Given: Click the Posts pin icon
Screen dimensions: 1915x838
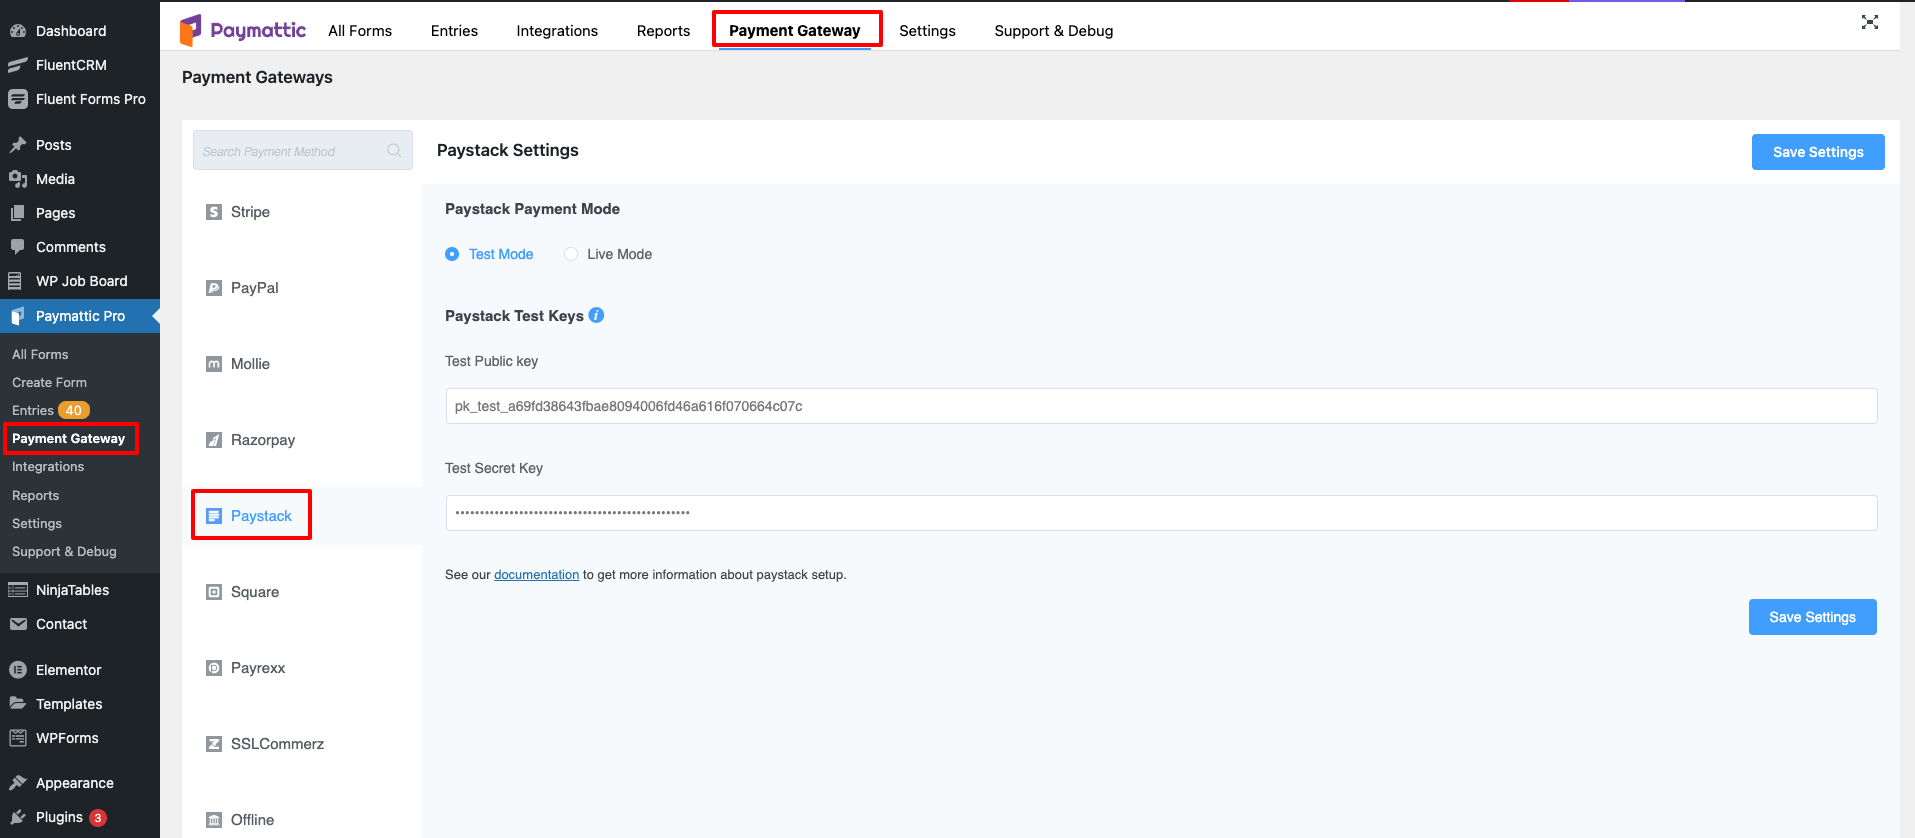Looking at the screenshot, I should (x=18, y=145).
